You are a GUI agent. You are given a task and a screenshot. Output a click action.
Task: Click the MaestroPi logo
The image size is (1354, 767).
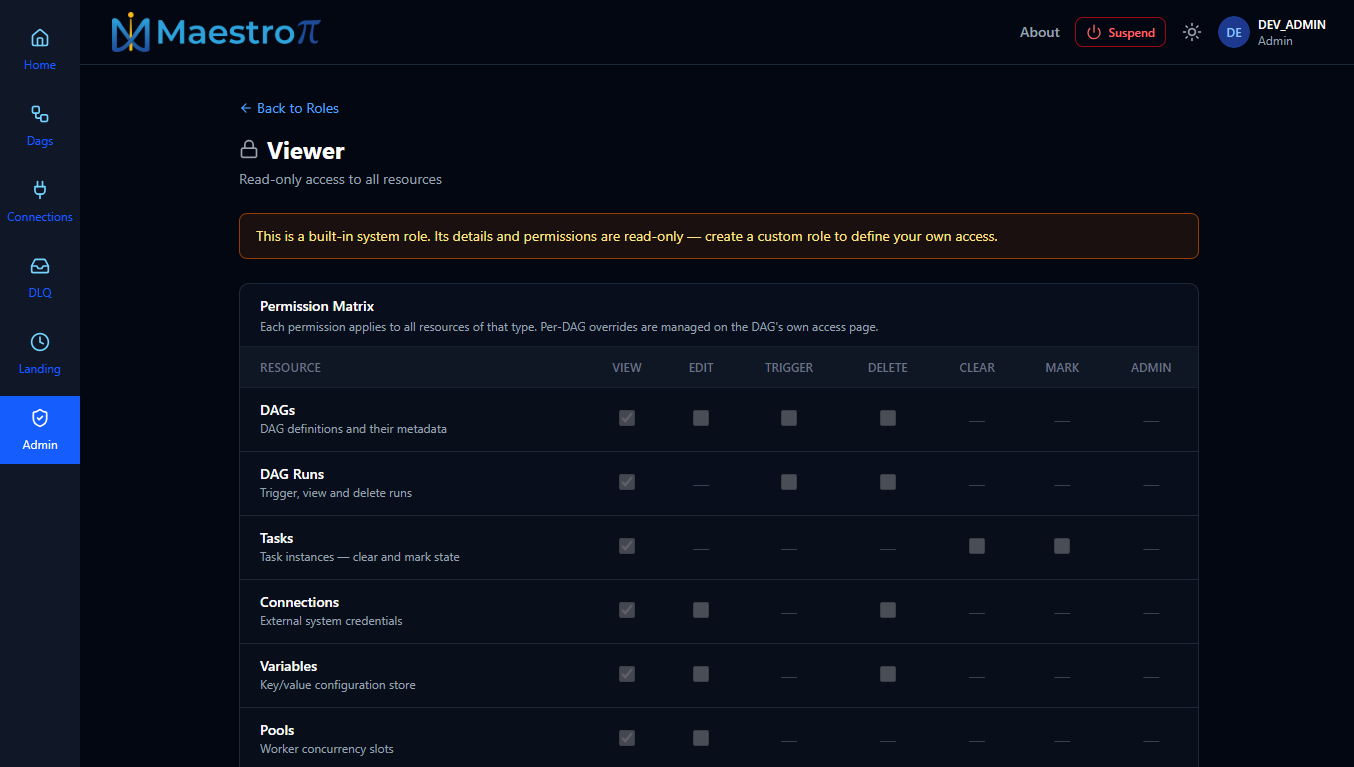click(216, 32)
